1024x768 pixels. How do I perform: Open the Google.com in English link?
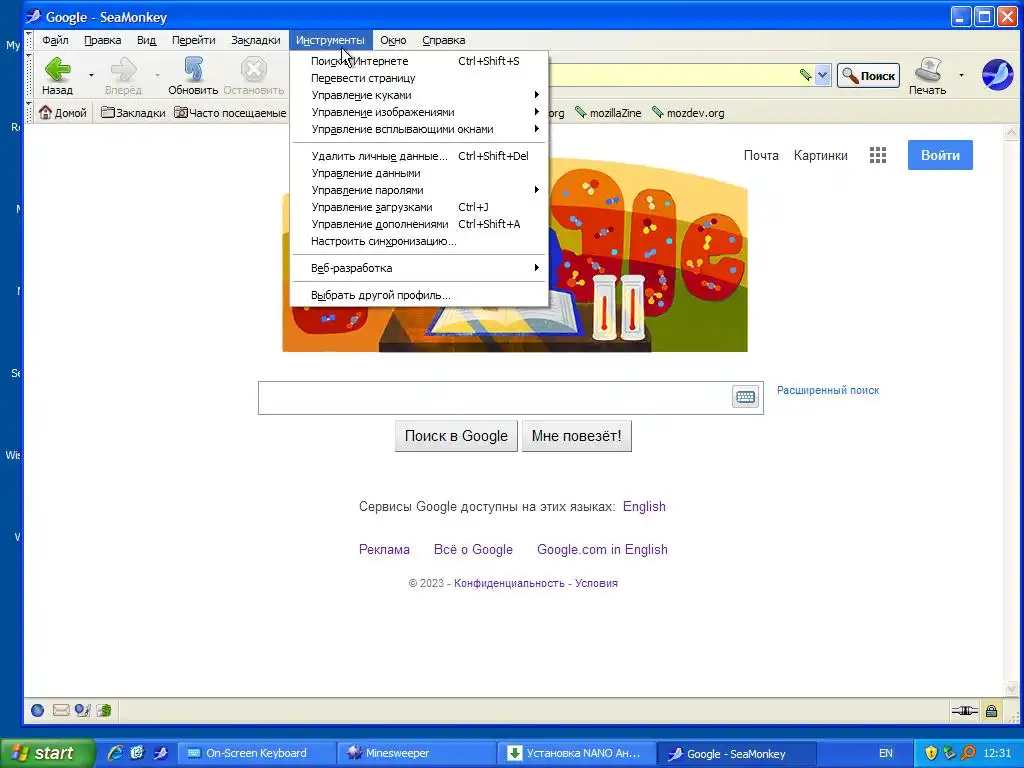602,549
